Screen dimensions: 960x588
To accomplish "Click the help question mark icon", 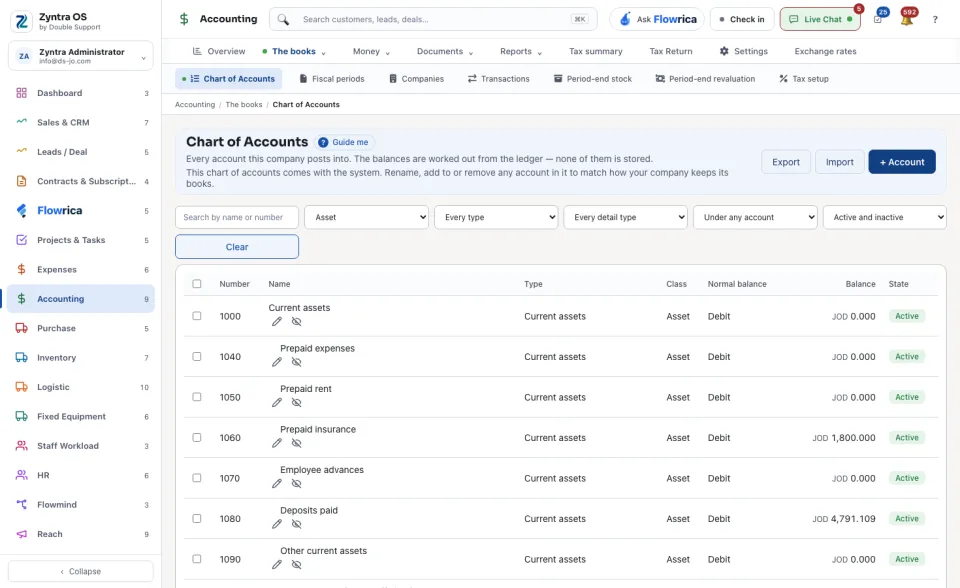I will (935, 20).
